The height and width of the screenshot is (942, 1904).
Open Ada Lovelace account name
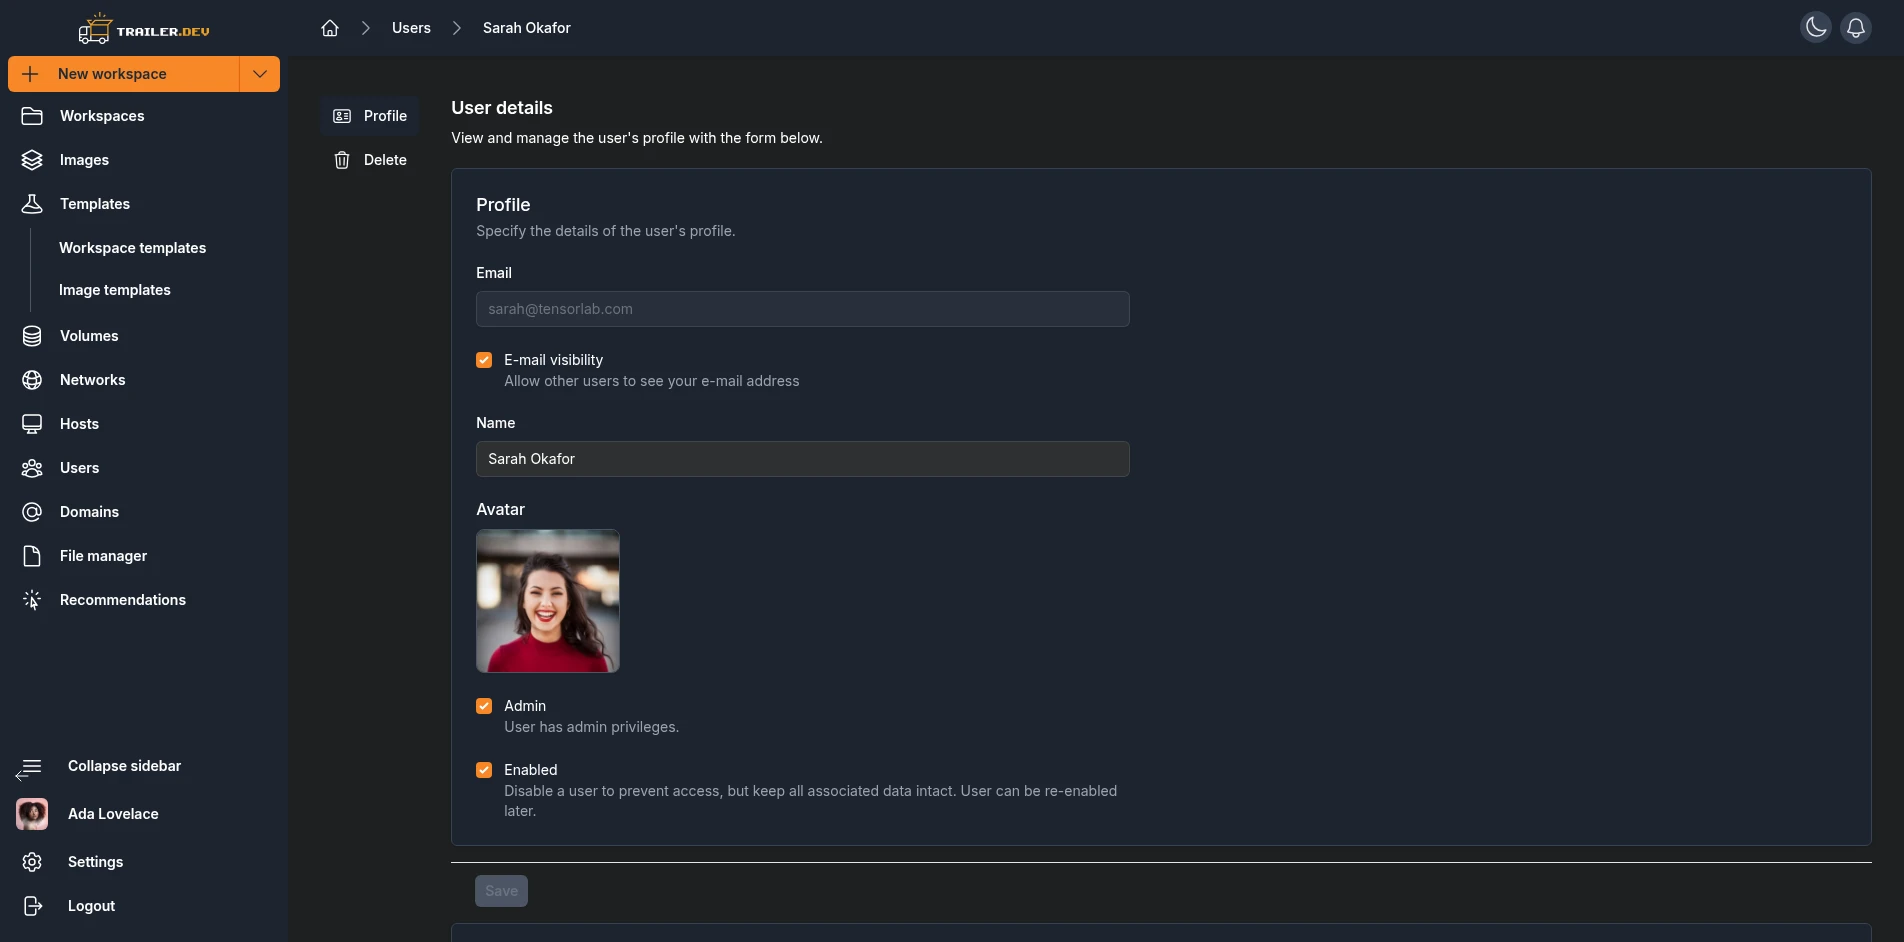click(x=113, y=814)
